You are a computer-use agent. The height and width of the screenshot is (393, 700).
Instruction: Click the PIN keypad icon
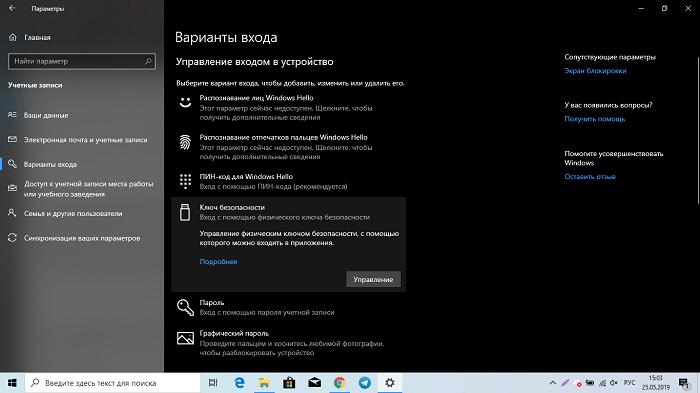[x=185, y=181]
